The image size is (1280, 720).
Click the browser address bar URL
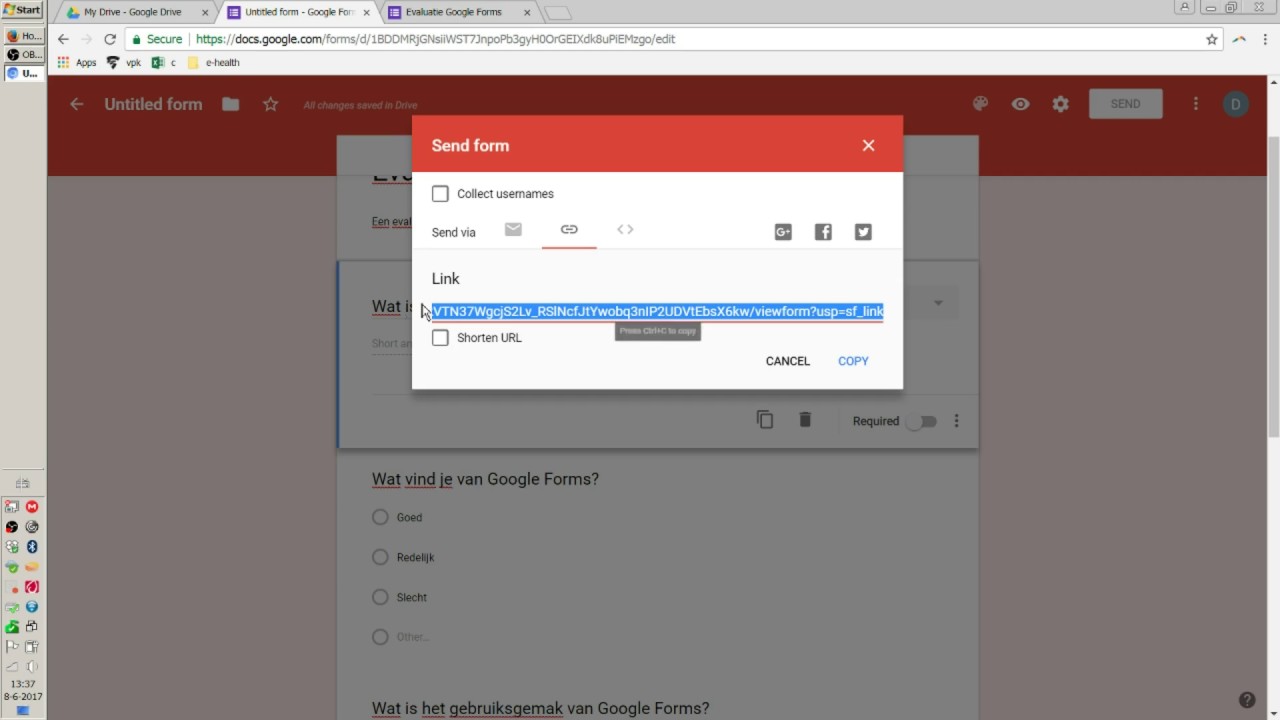click(436, 39)
